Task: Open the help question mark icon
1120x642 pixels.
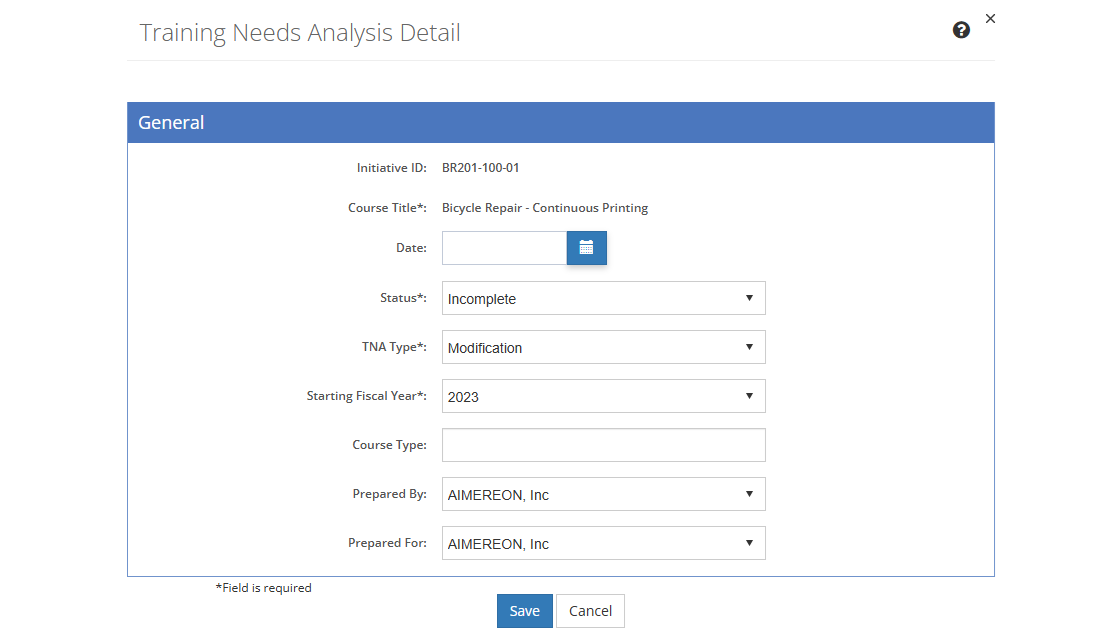Action: pyautogui.click(x=961, y=30)
